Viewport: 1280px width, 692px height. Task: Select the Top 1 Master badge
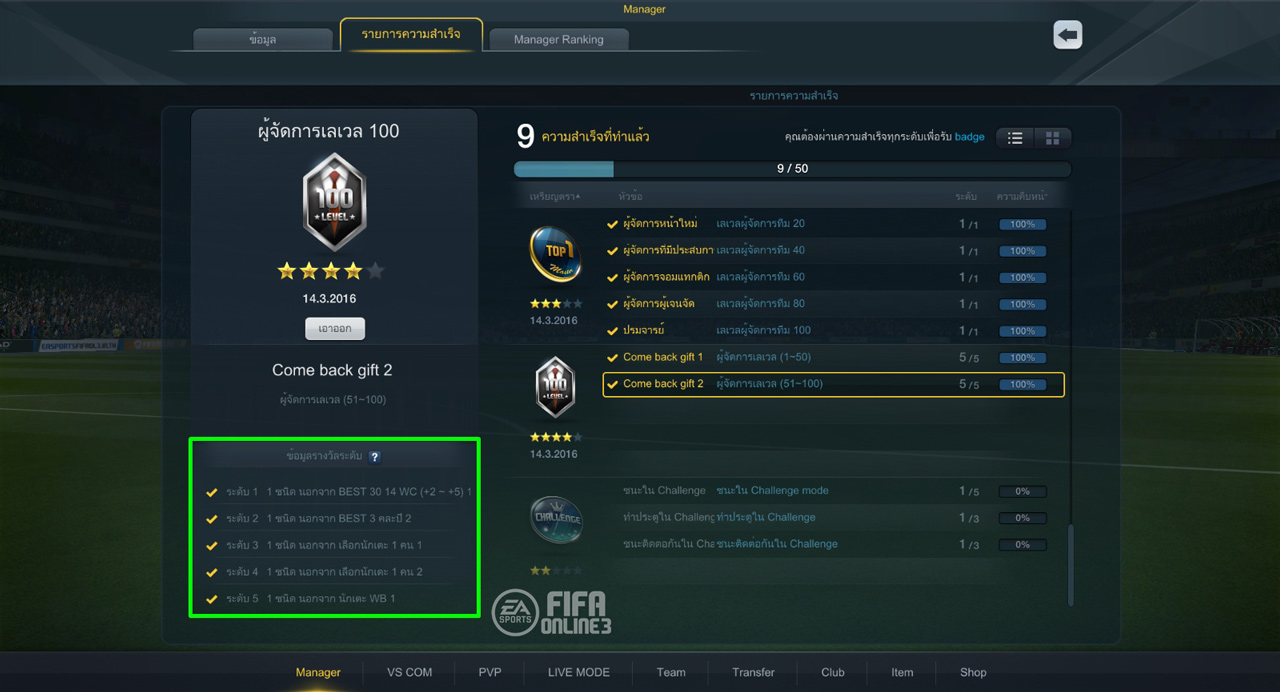555,255
